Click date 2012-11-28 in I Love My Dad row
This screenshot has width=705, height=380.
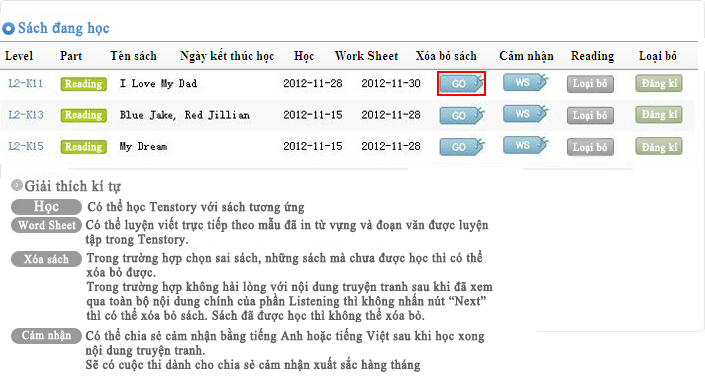coord(313,83)
